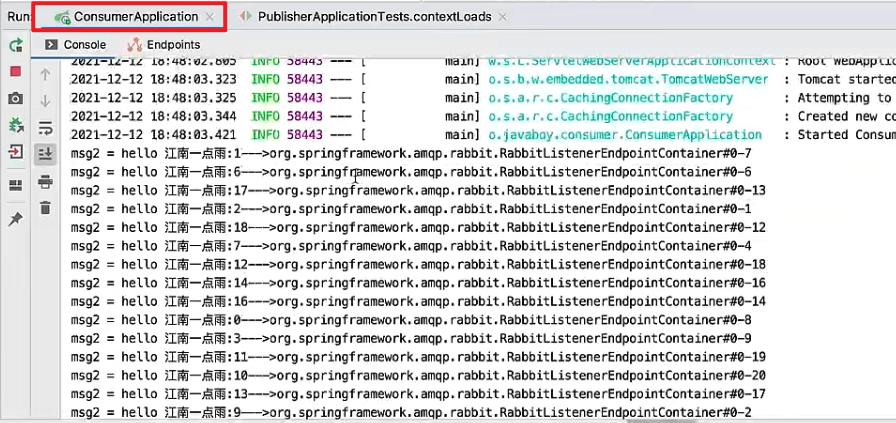This screenshot has height=423, width=896.
Task: Click the message line ending Container#0-8
Action: click(x=411, y=320)
